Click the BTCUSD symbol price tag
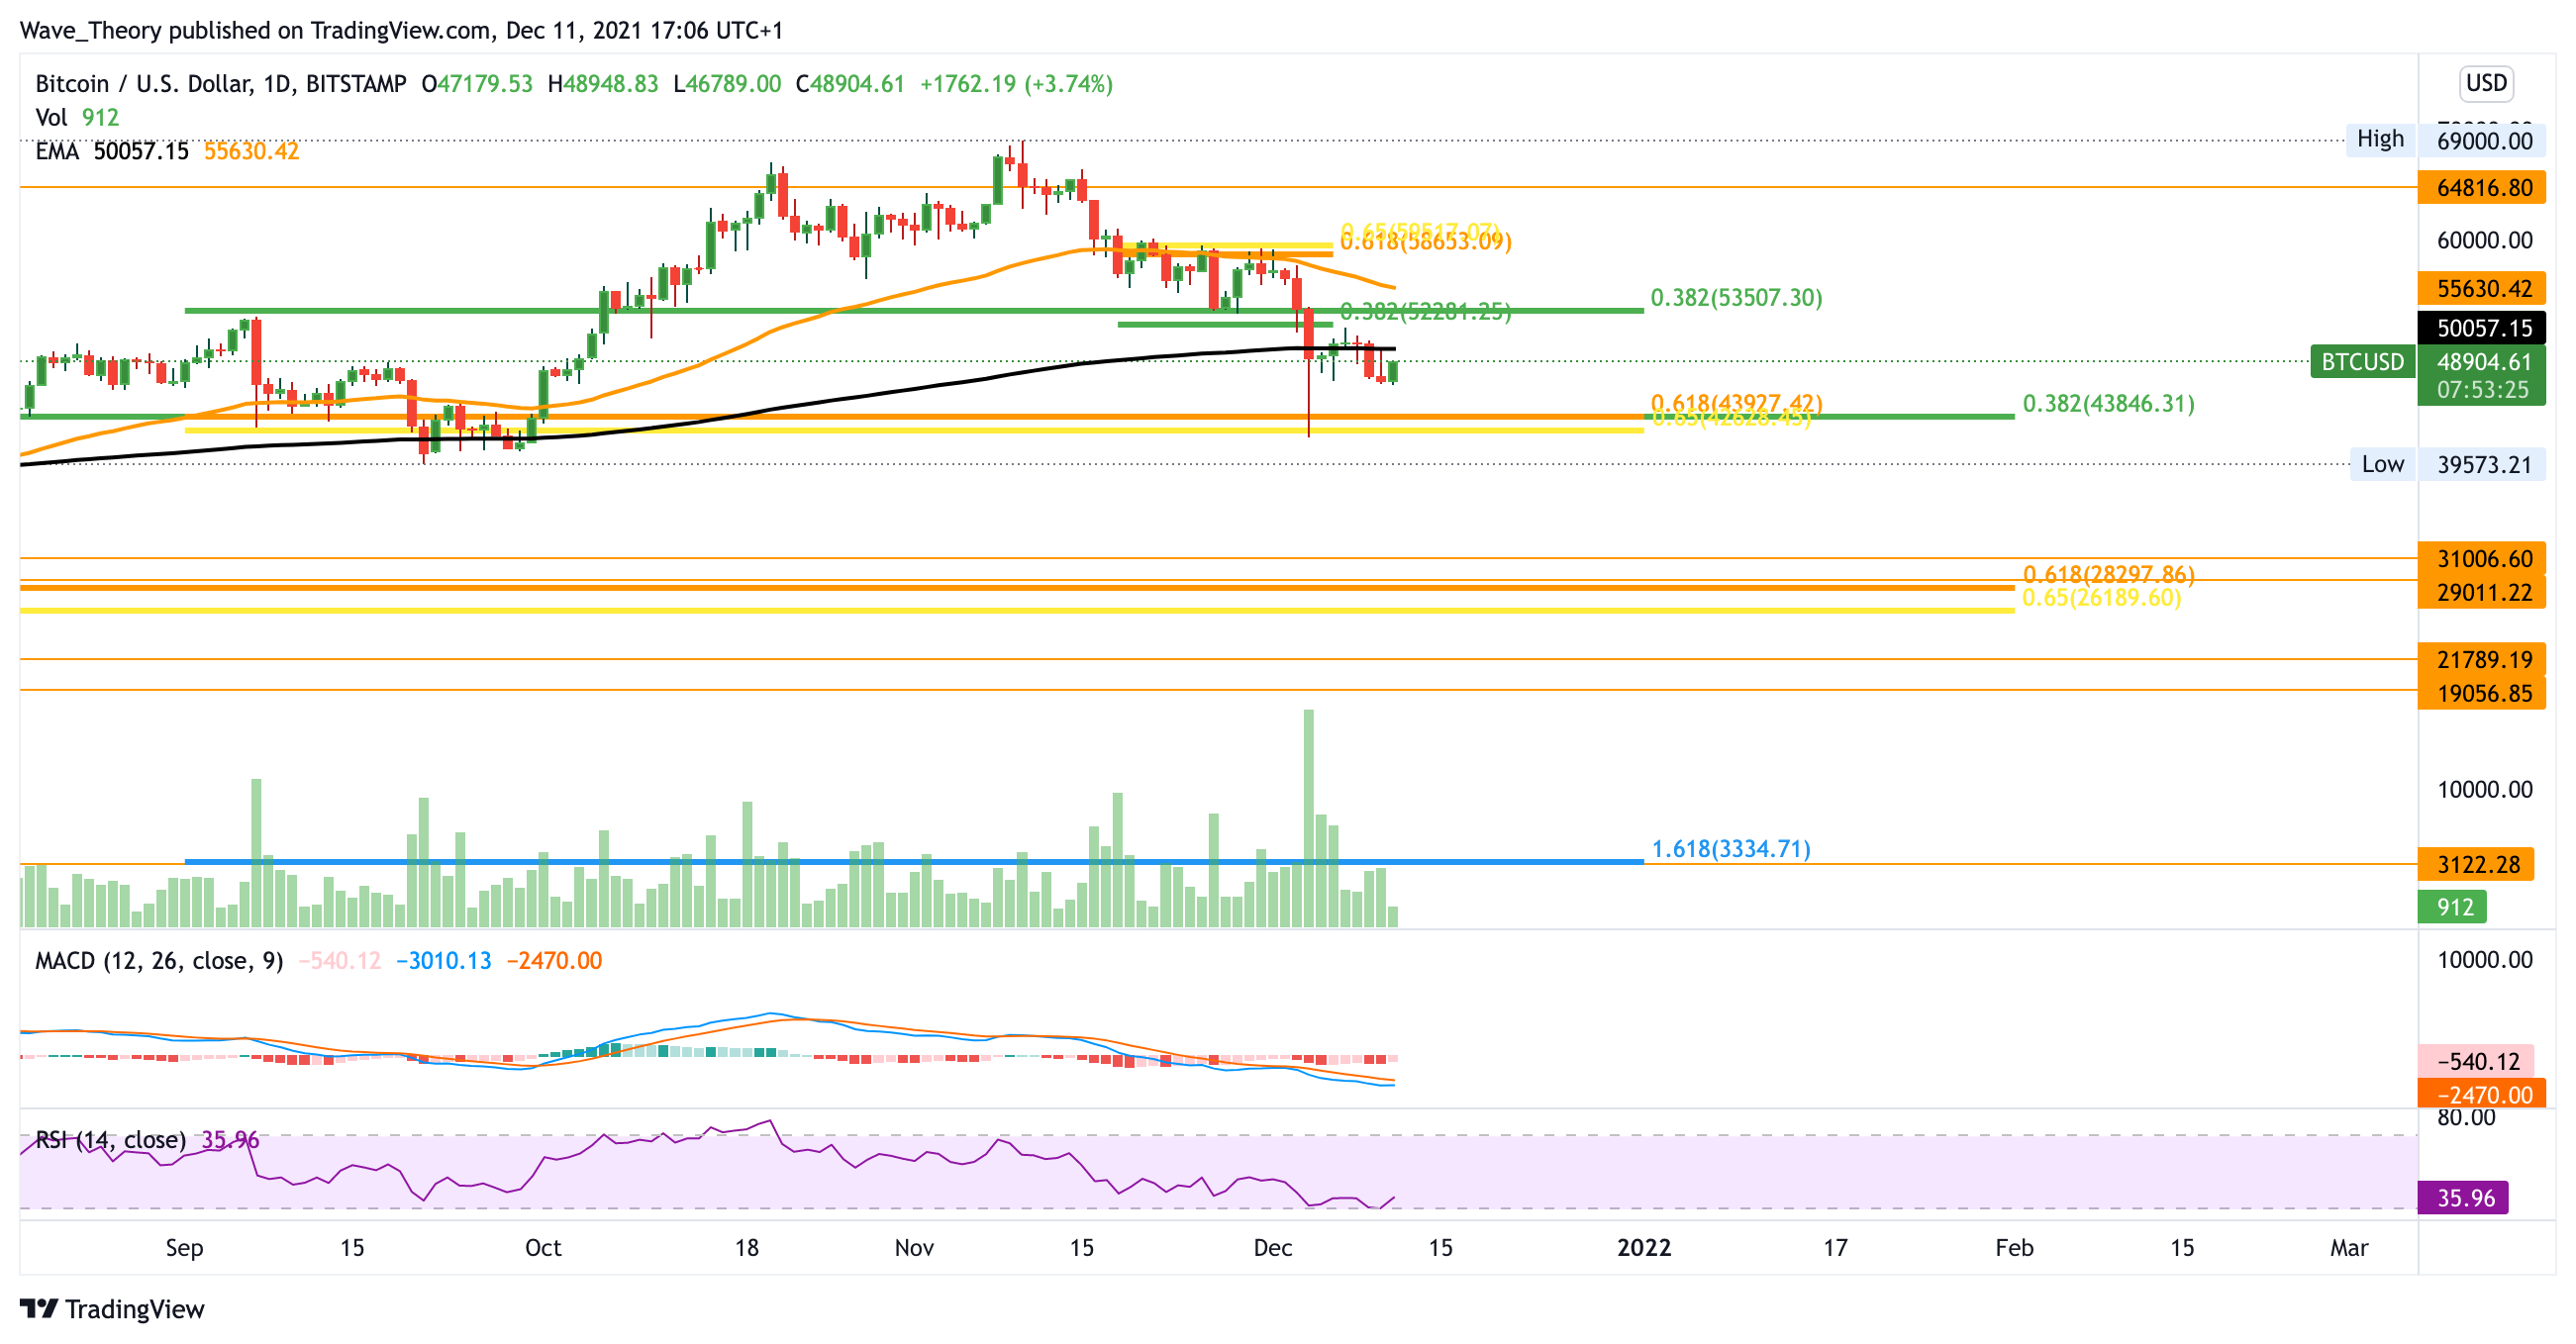The image size is (2576, 1344). [2361, 362]
